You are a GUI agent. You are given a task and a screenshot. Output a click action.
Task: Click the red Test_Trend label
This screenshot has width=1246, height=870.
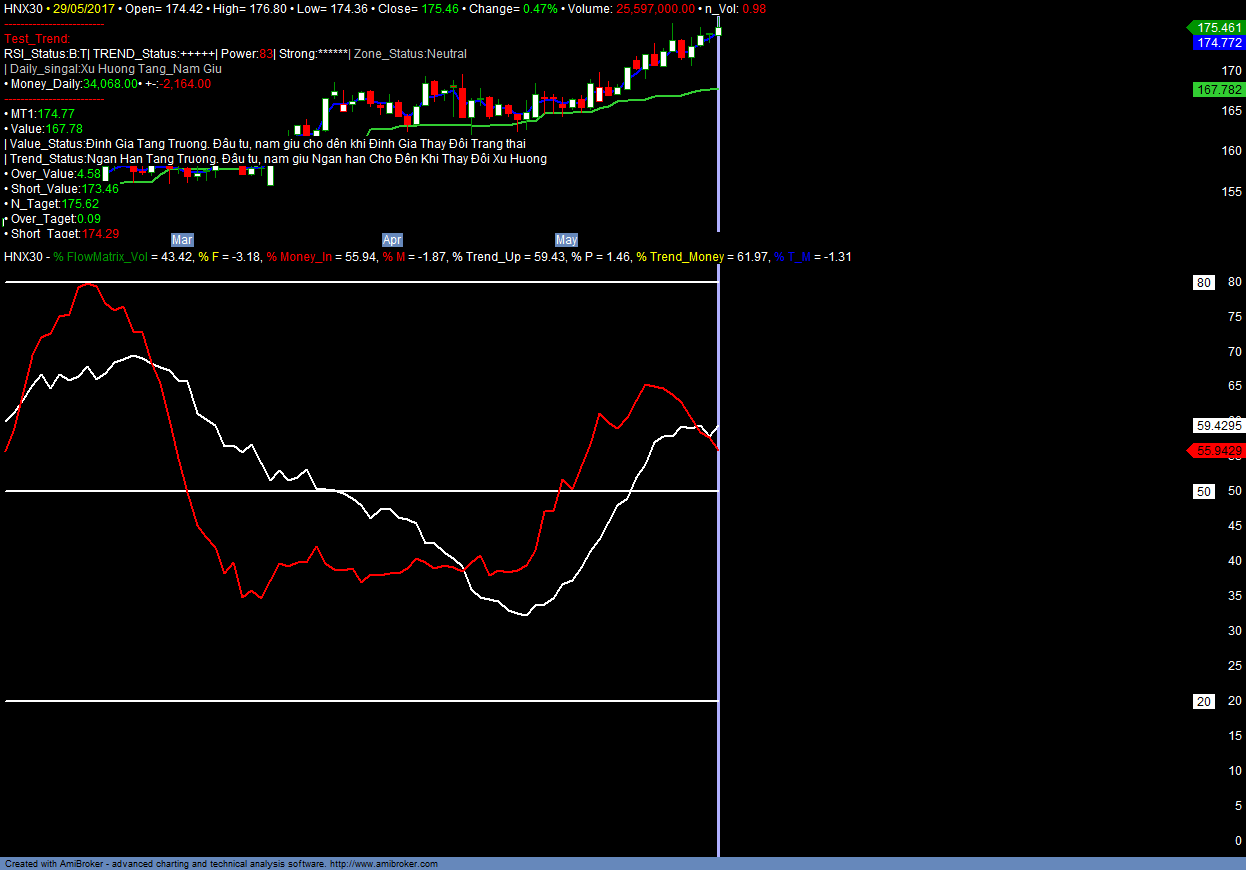(x=37, y=39)
